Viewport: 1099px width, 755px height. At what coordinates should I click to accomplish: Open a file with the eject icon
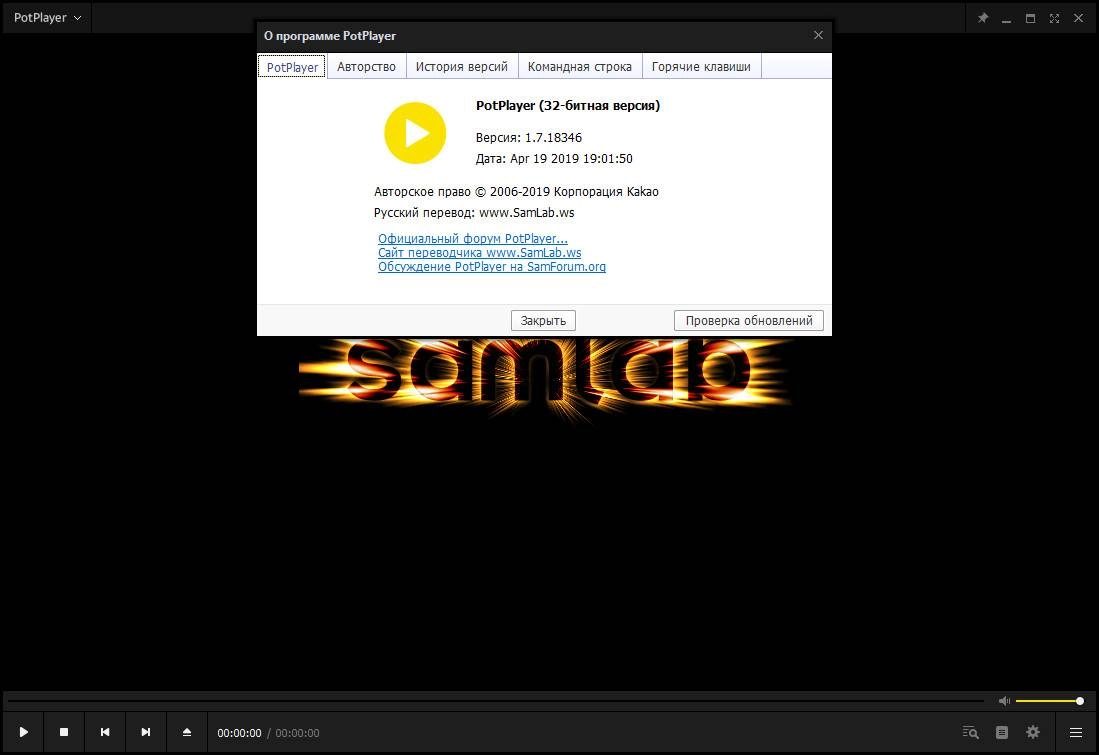(186, 732)
